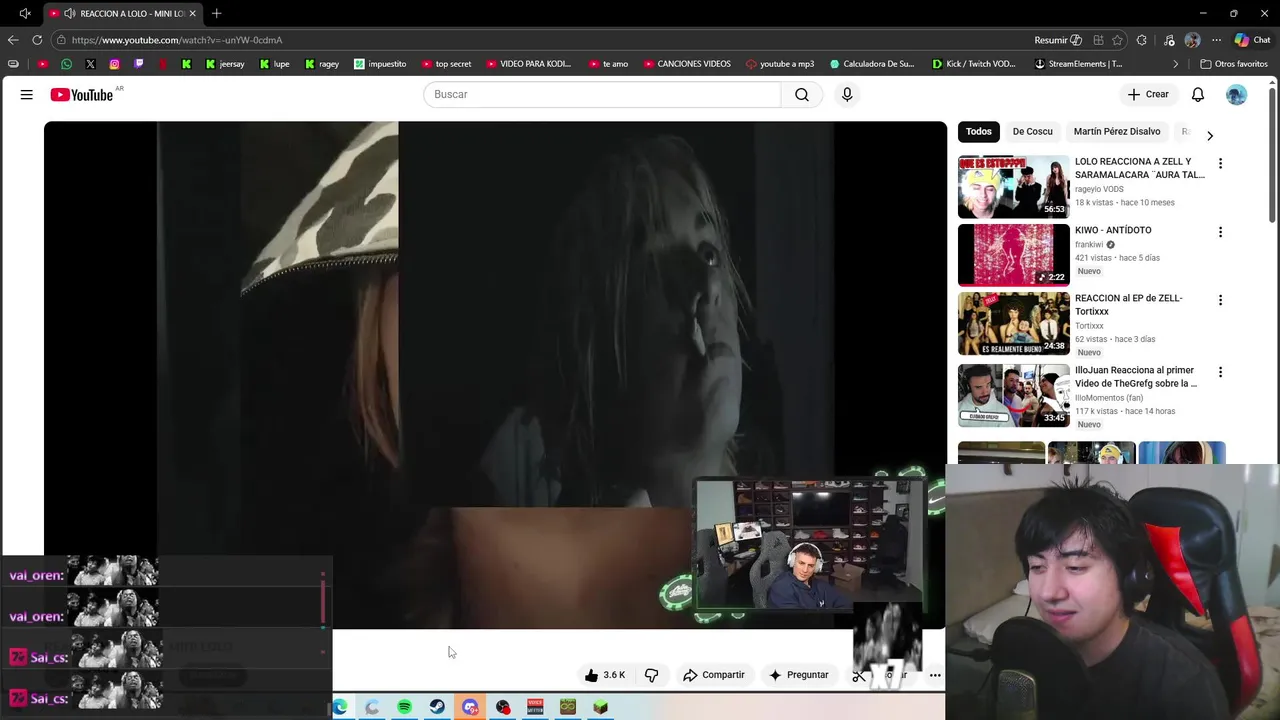Open the ragey Kick bookmark
Screen dimensions: 1280x720
322,64
